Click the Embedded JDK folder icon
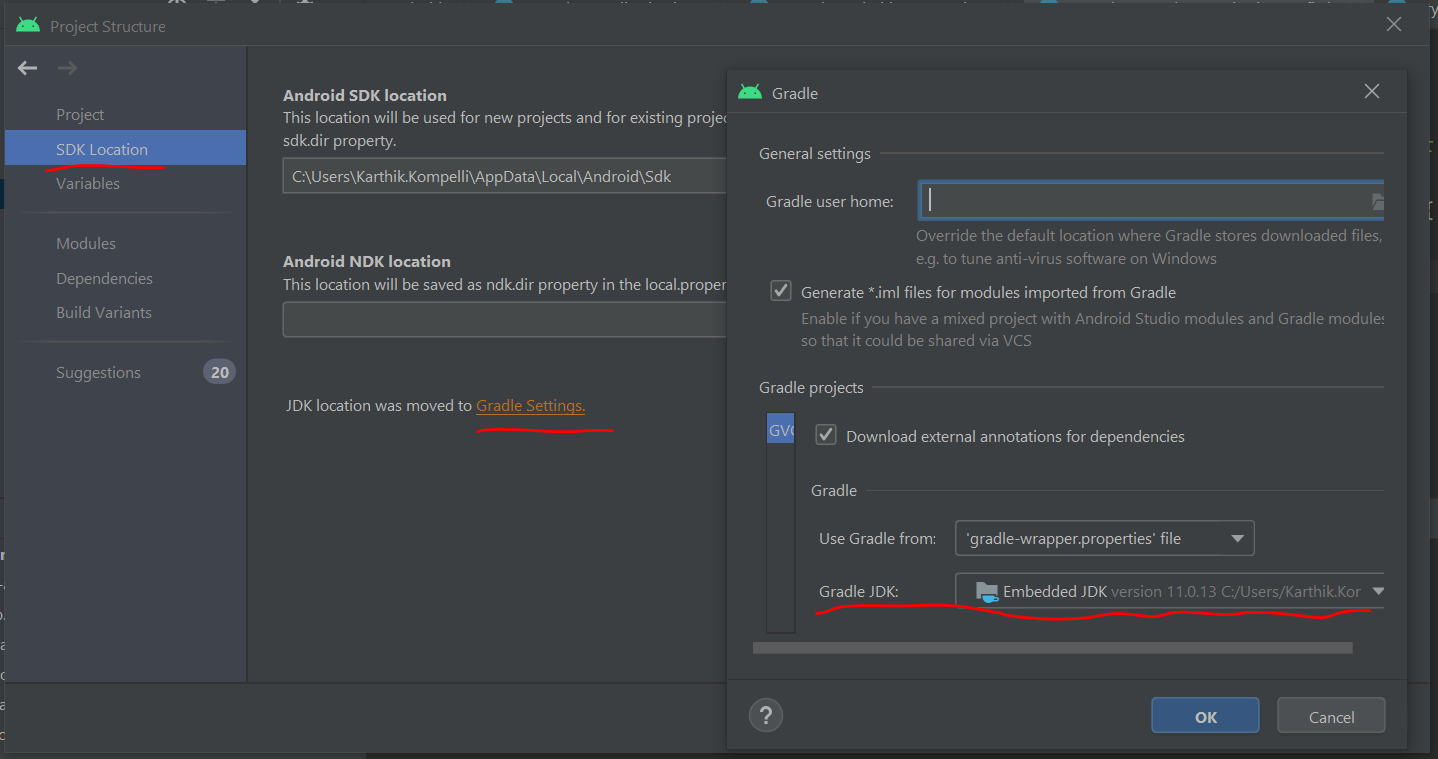1438x759 pixels. click(987, 591)
